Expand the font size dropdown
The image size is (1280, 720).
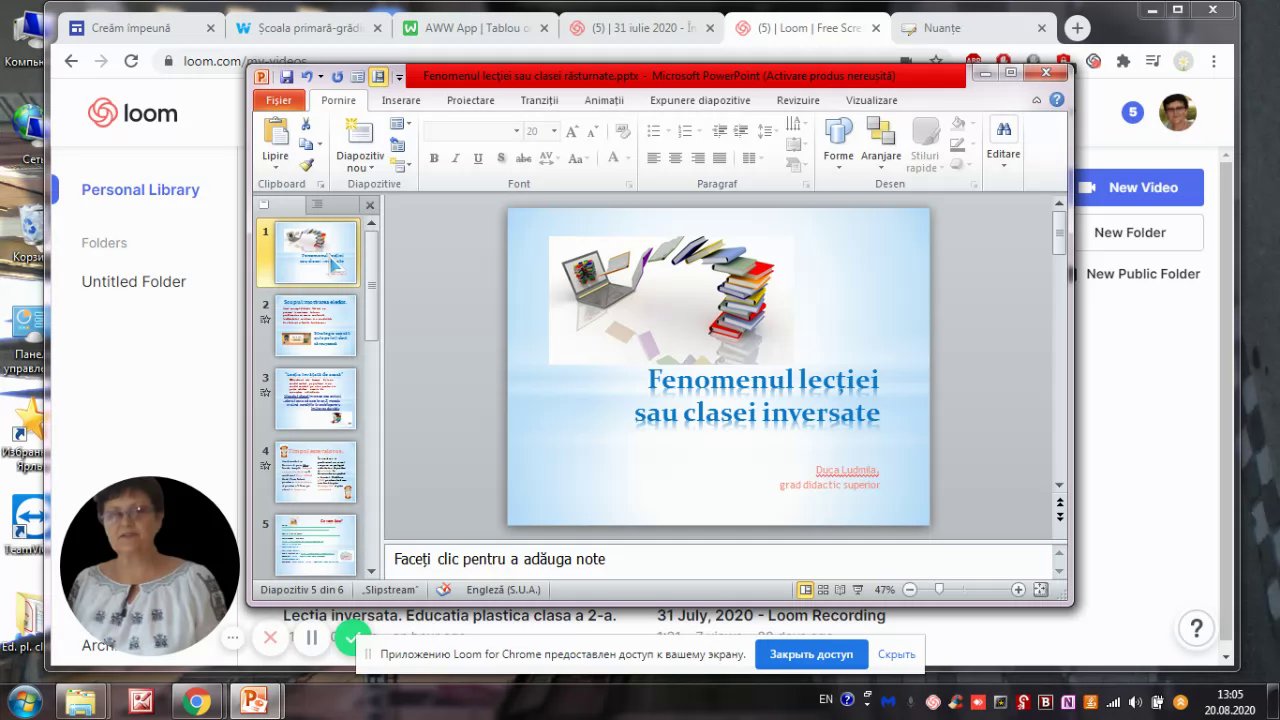(554, 131)
